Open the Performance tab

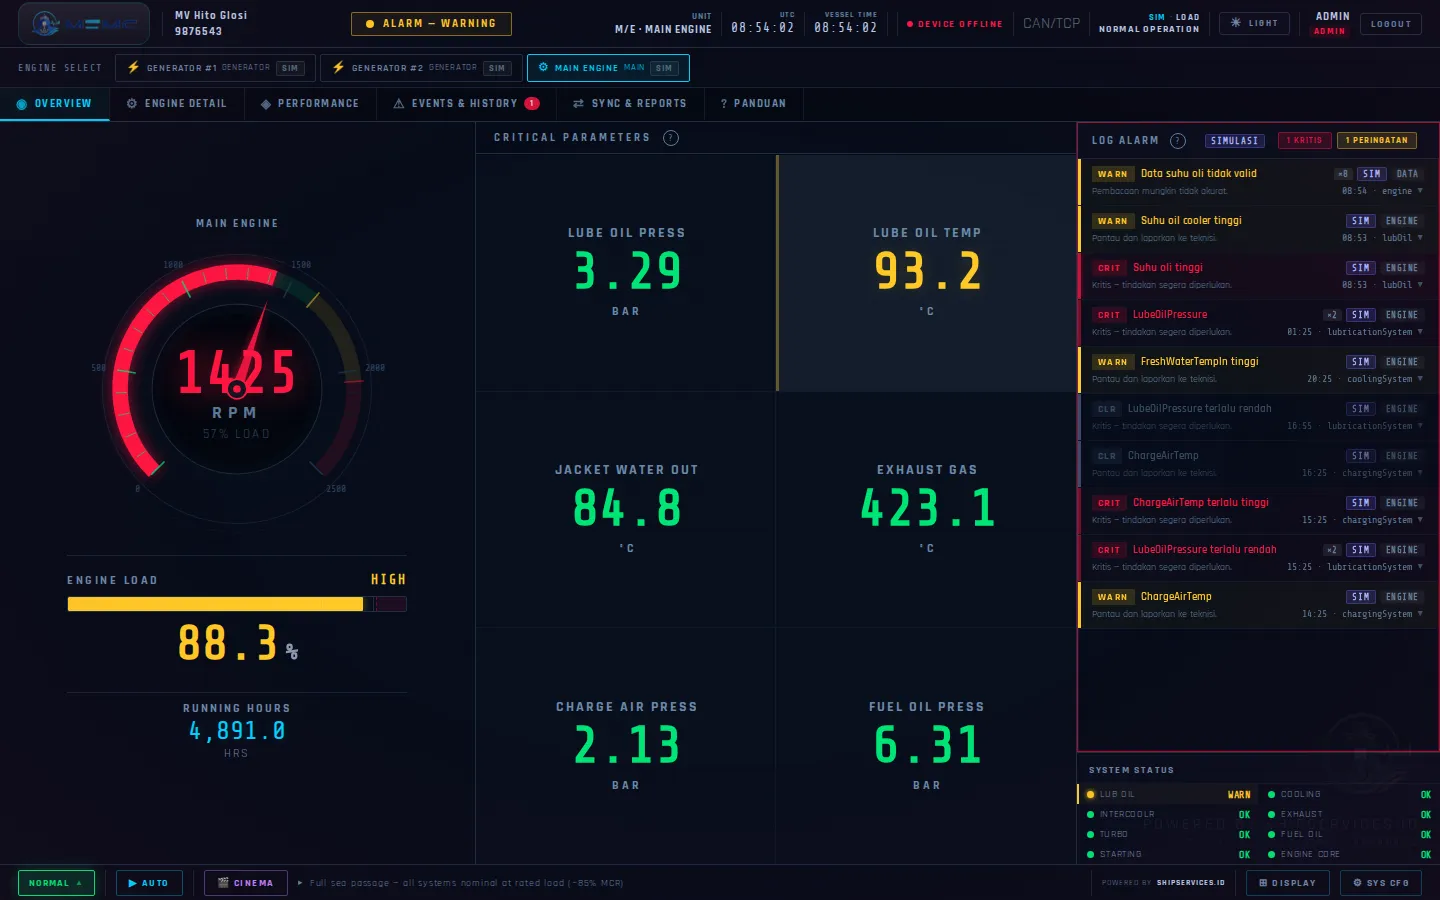[x=310, y=104]
